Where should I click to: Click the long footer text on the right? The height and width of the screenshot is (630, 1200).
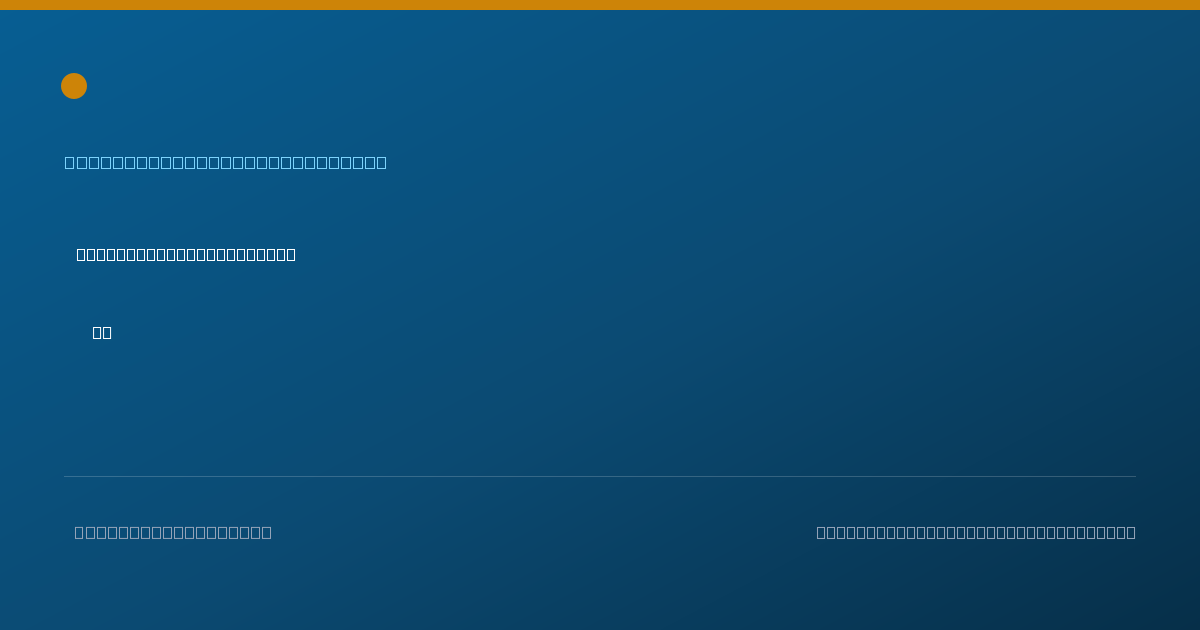click(x=976, y=532)
